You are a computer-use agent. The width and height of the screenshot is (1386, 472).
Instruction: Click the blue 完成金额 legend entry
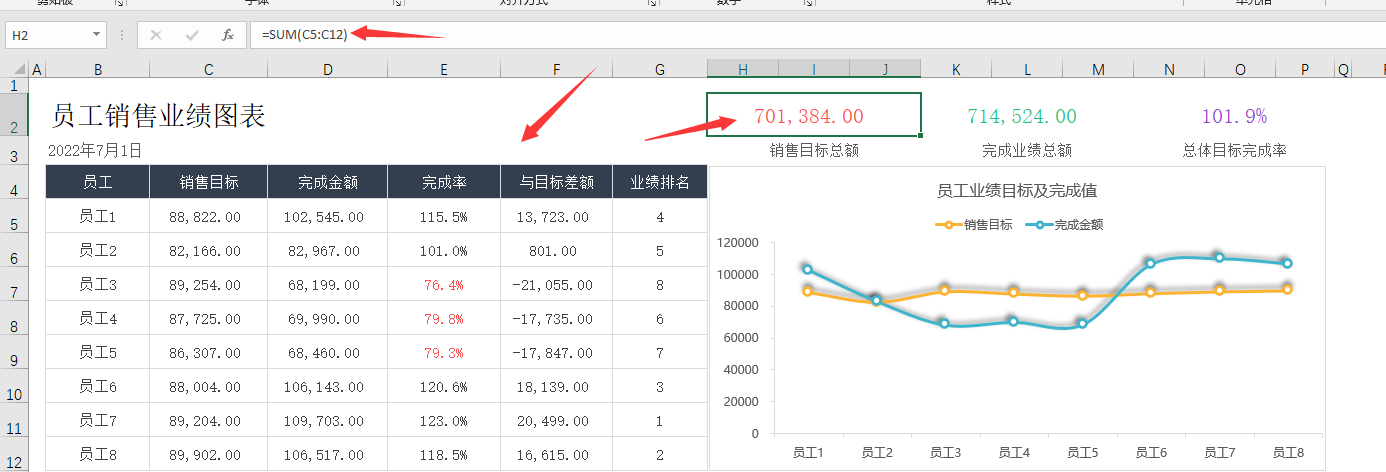pos(1065,225)
